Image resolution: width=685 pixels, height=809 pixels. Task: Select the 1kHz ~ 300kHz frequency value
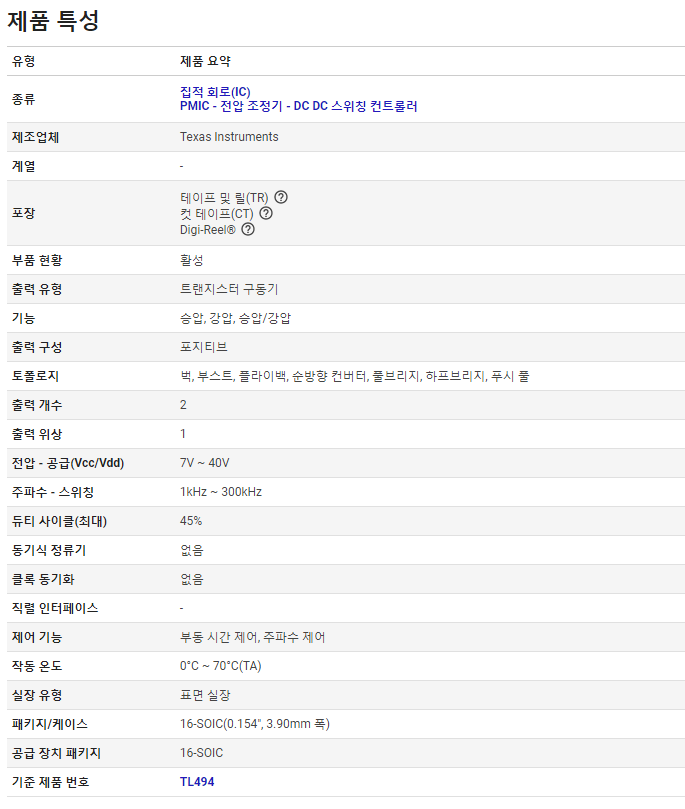[x=221, y=492]
